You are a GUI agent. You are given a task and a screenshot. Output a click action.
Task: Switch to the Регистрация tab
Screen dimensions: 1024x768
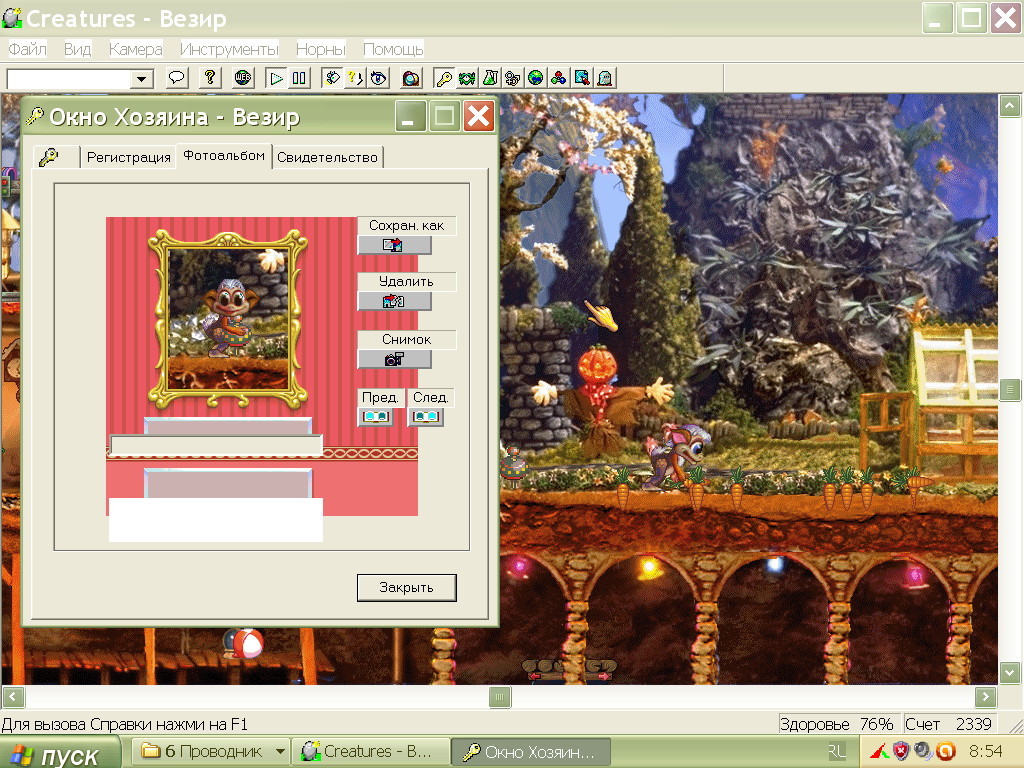[128, 157]
